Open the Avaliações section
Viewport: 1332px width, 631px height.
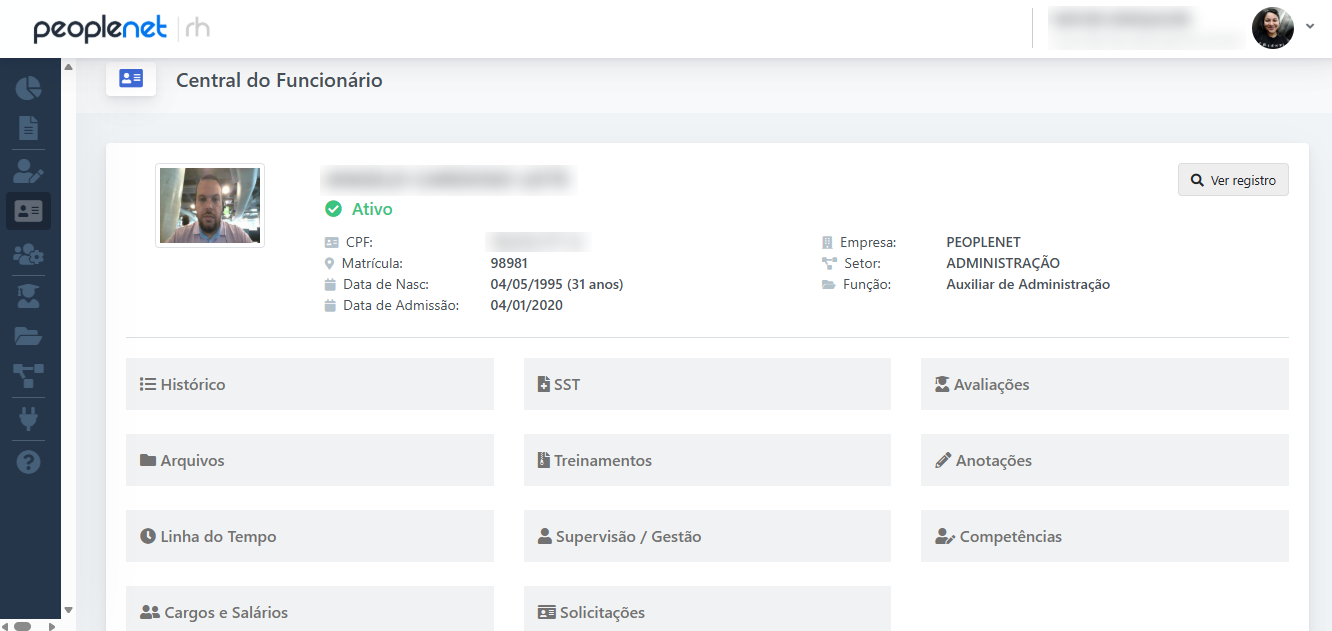coord(1105,384)
